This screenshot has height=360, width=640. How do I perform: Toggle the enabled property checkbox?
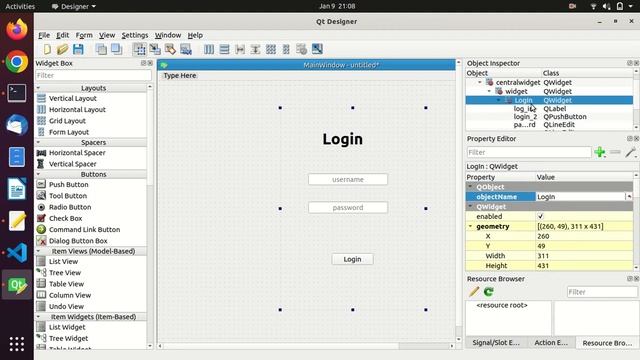click(540, 216)
